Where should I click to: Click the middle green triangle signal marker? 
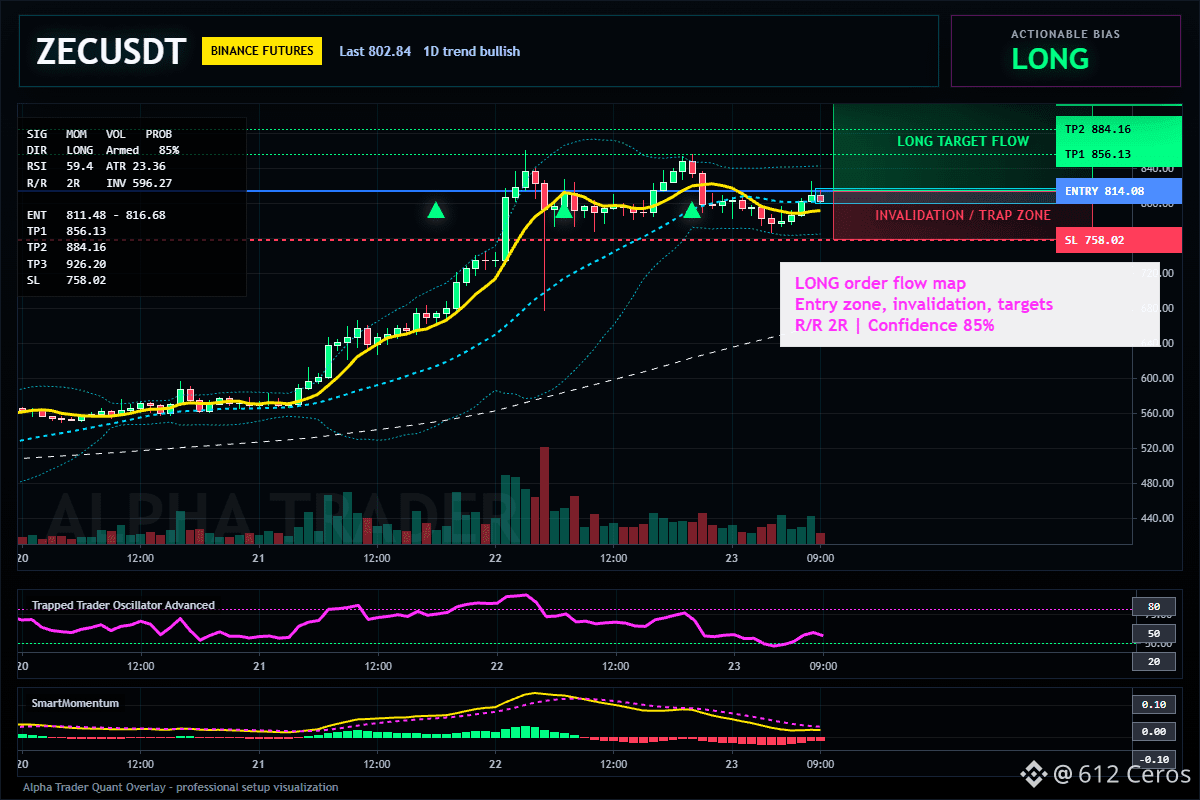(x=564, y=210)
